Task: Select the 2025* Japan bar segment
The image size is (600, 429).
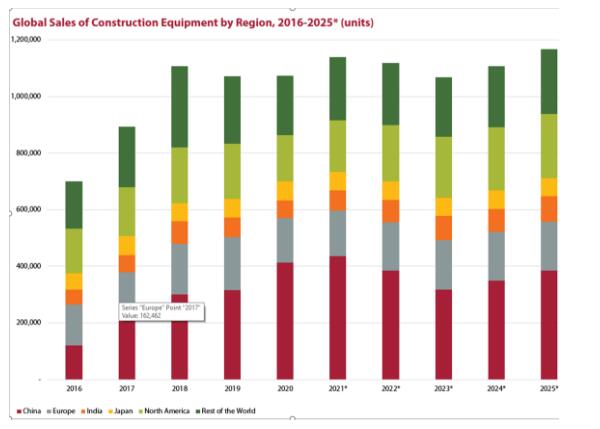Action: 549,188
